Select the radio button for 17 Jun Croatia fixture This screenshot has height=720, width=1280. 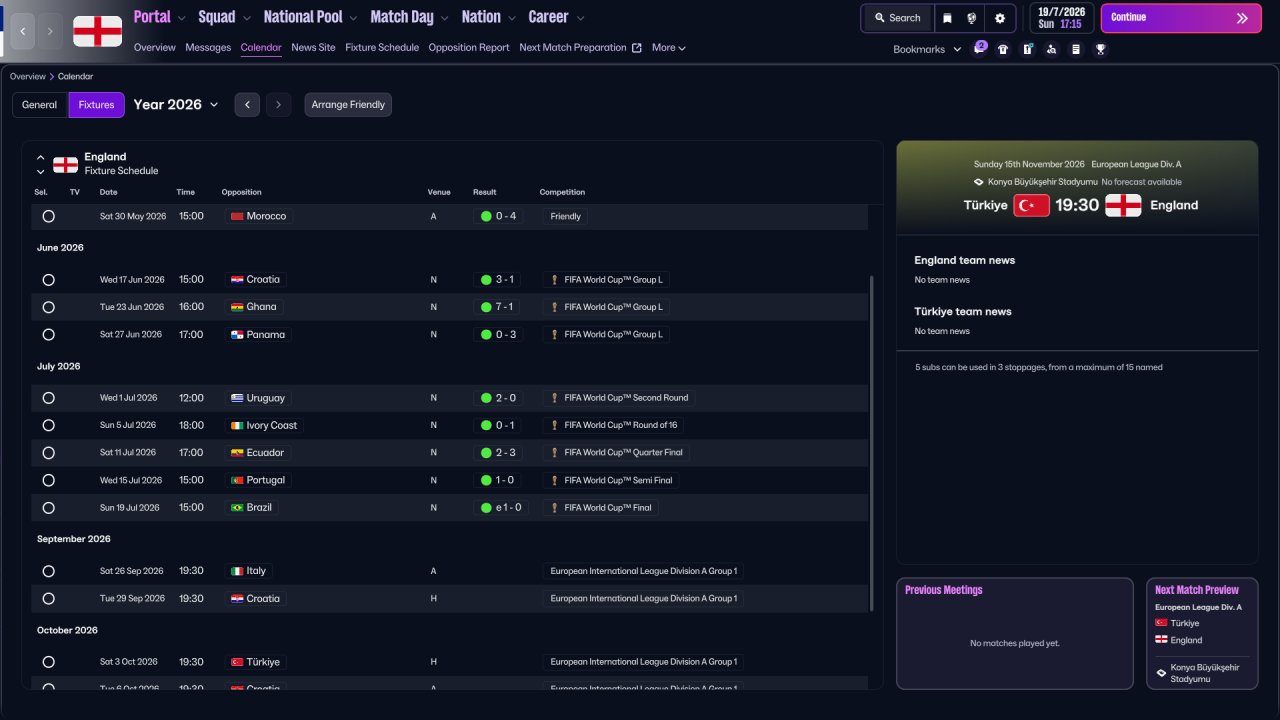pos(48,280)
